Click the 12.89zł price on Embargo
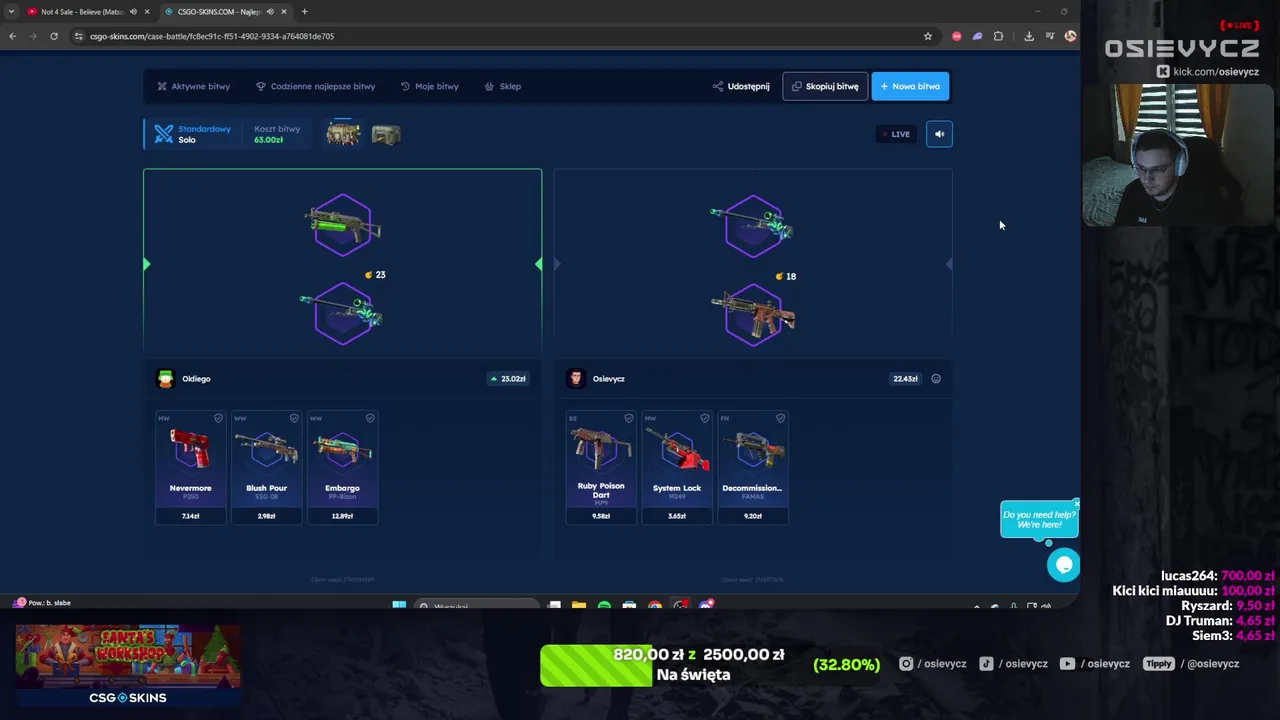This screenshot has height=720, width=1280. click(x=342, y=516)
